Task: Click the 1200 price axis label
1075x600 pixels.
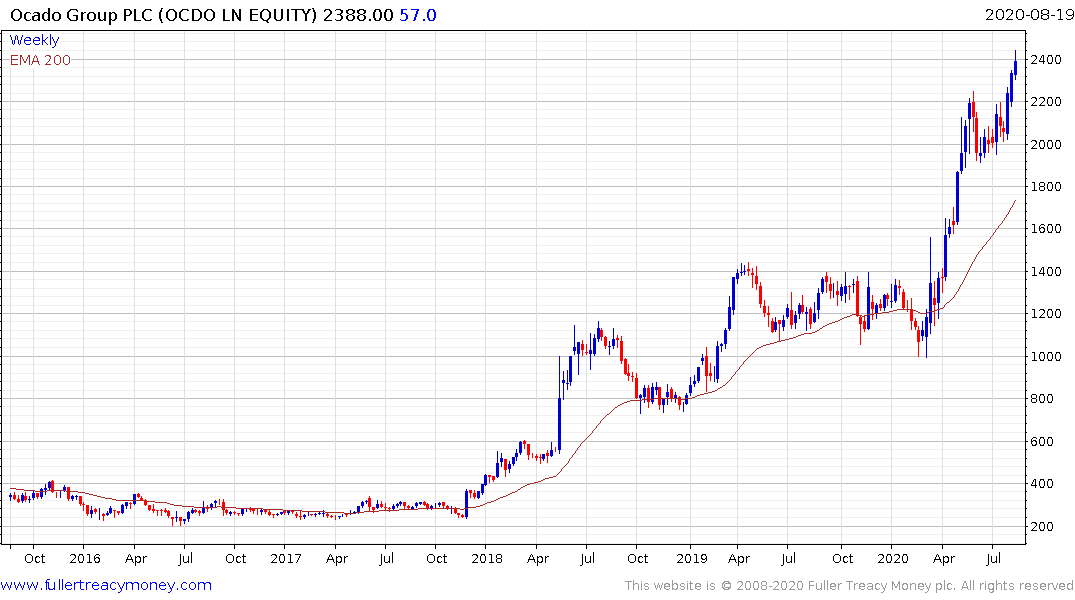Action: [x=1046, y=314]
